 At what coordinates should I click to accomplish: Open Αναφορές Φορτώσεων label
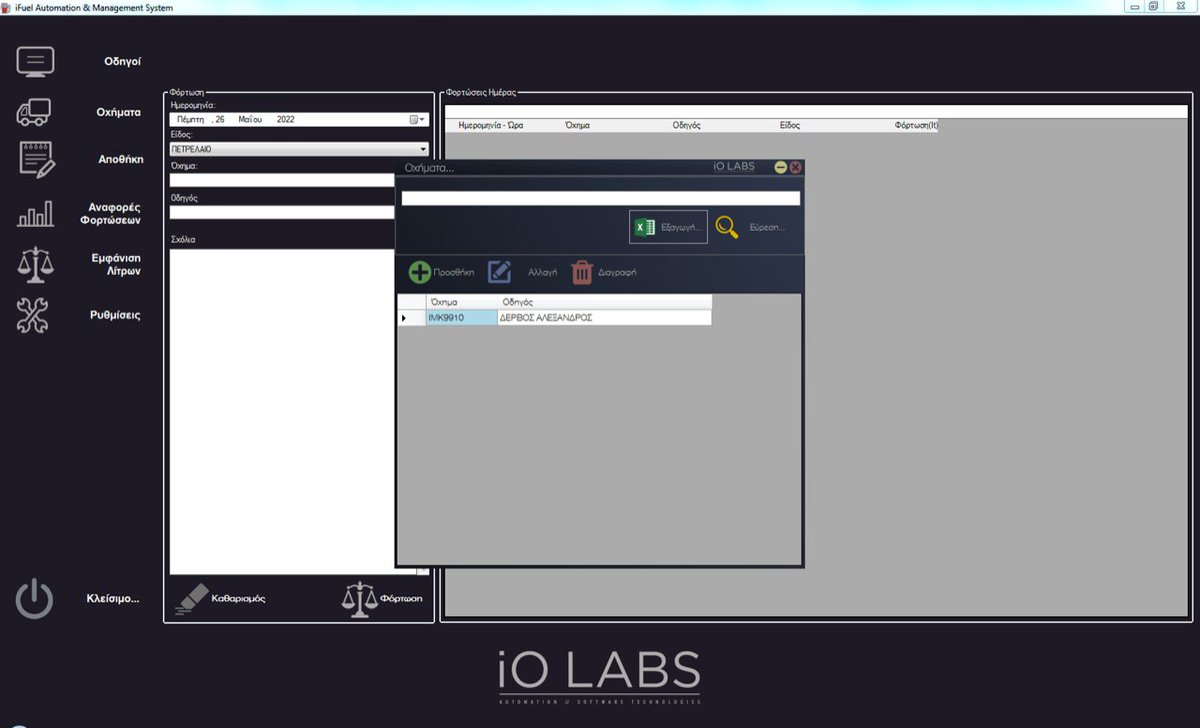(x=110, y=213)
